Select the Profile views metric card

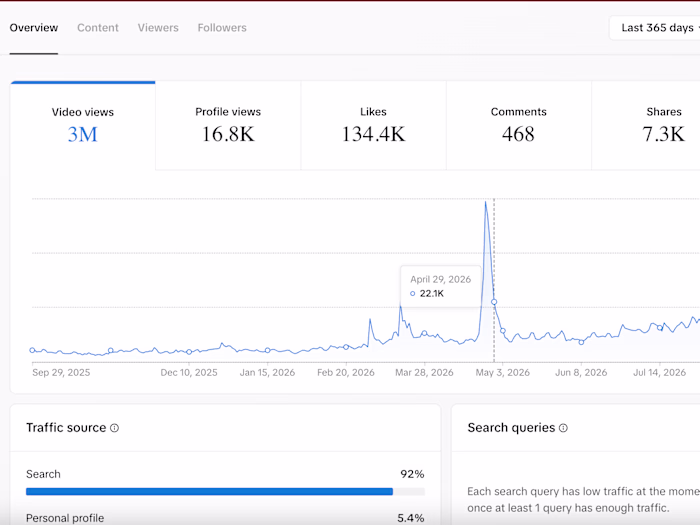[x=228, y=126]
